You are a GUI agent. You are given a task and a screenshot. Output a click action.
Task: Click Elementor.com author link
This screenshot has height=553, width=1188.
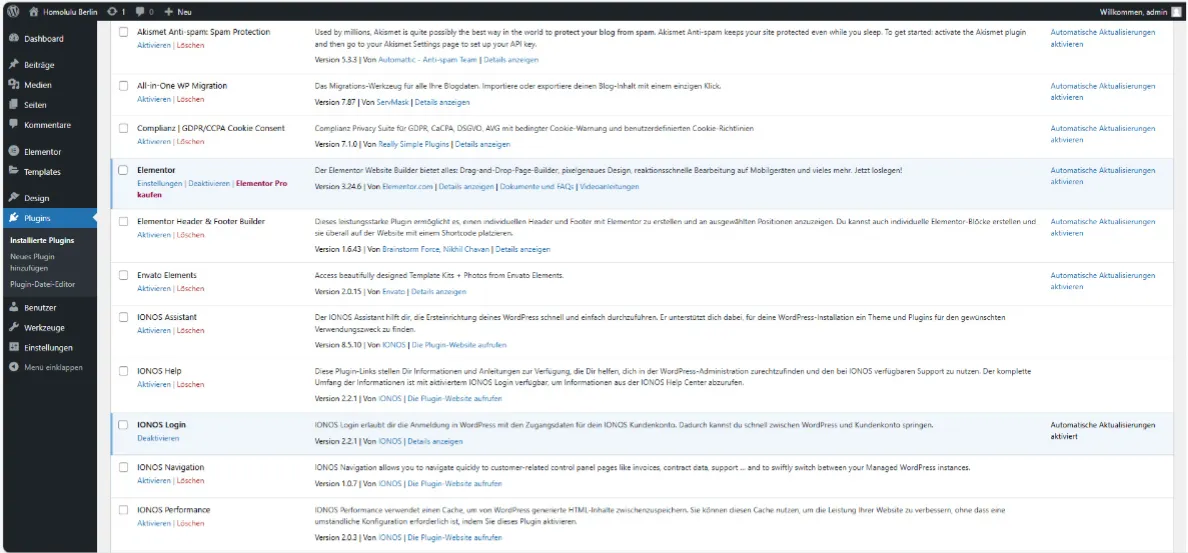408,186
